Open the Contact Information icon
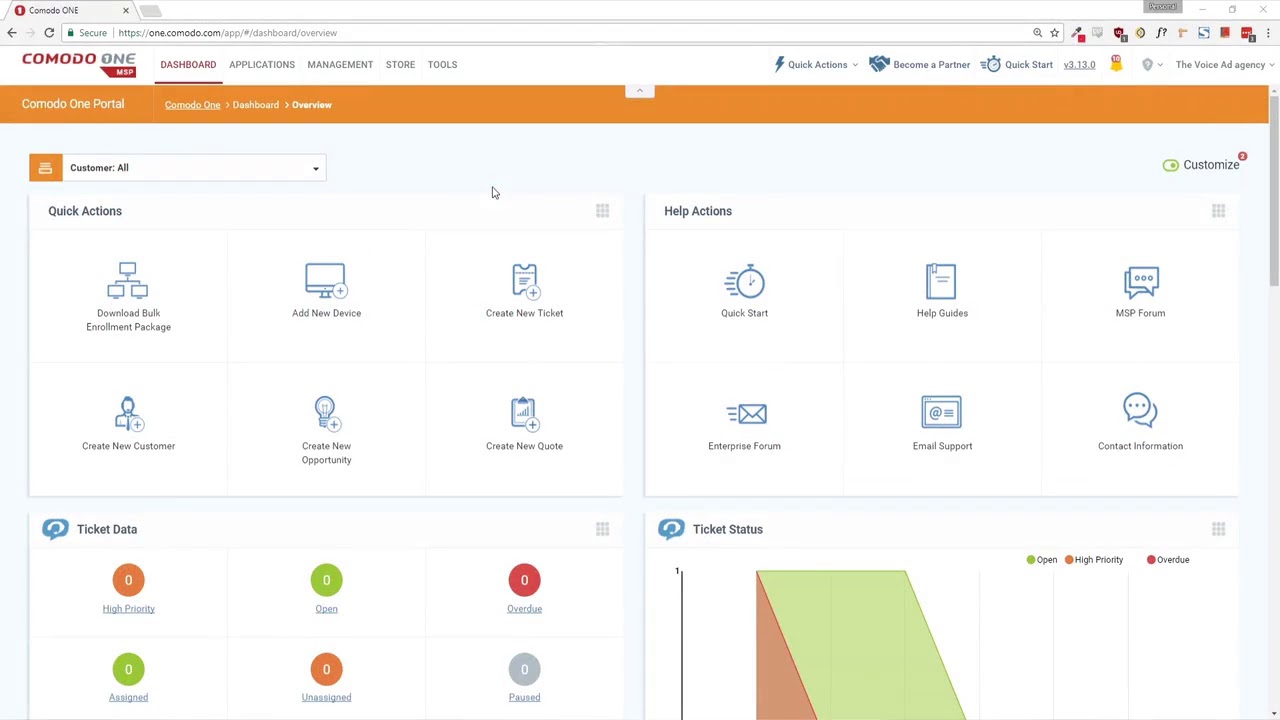Image resolution: width=1280 pixels, height=720 pixels. 1140,411
